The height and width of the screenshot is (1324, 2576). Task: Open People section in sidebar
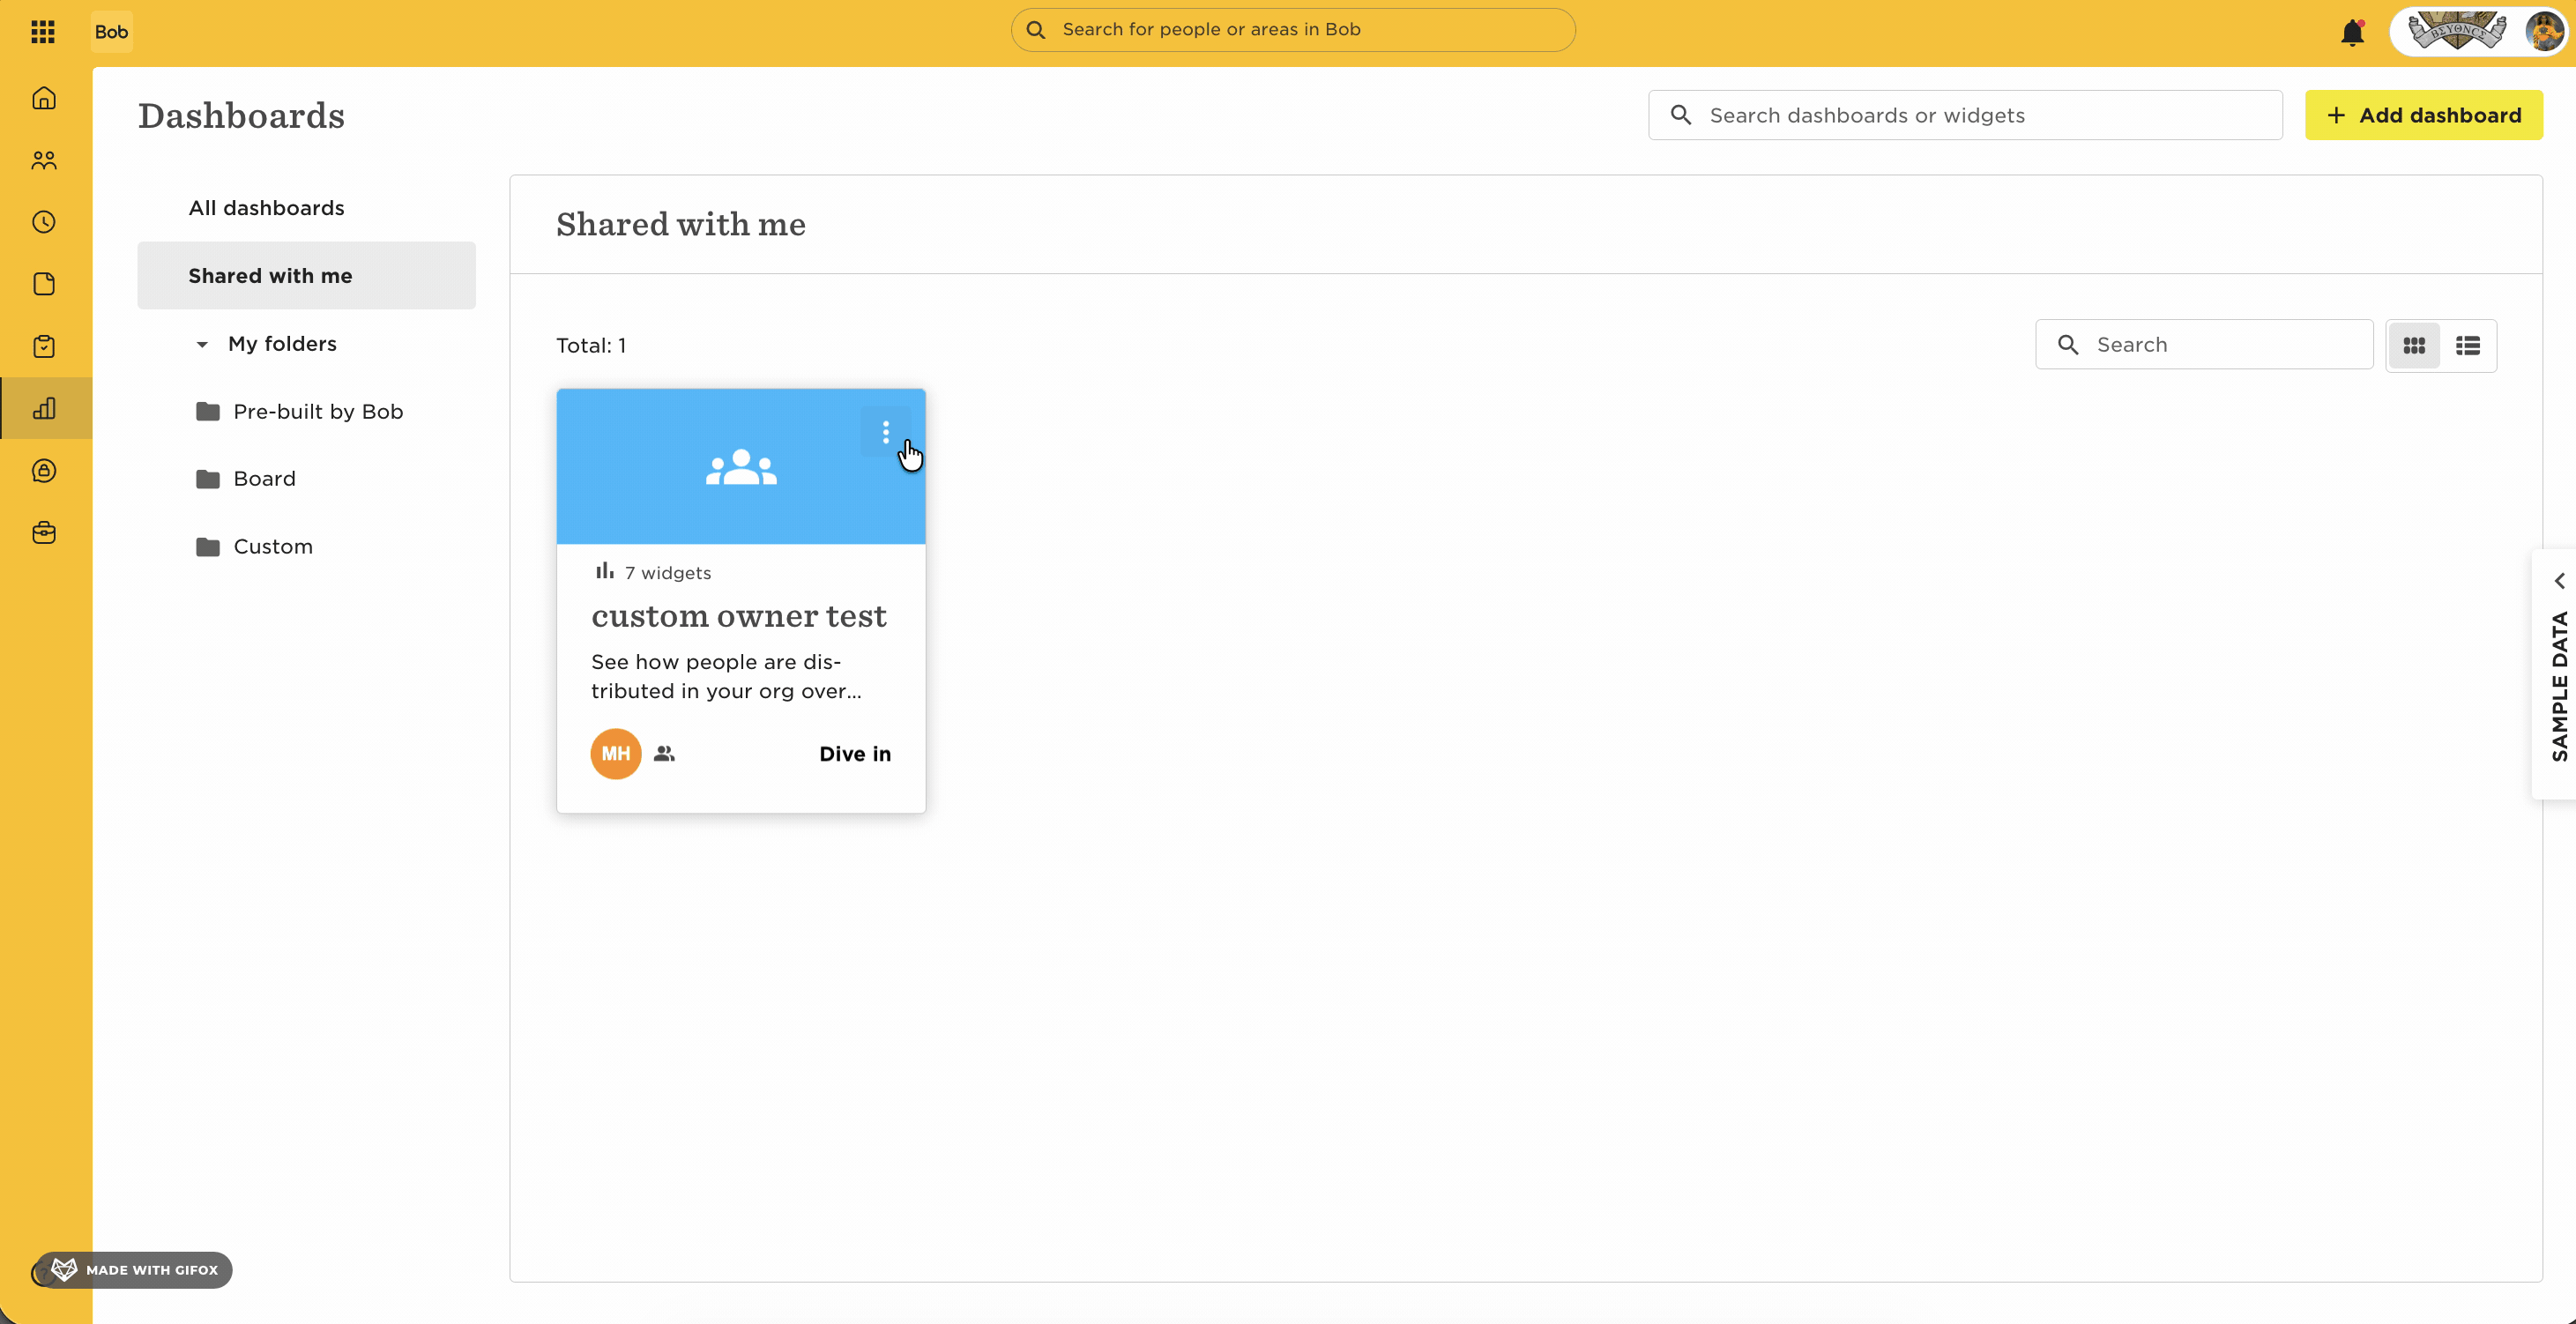tap(44, 160)
